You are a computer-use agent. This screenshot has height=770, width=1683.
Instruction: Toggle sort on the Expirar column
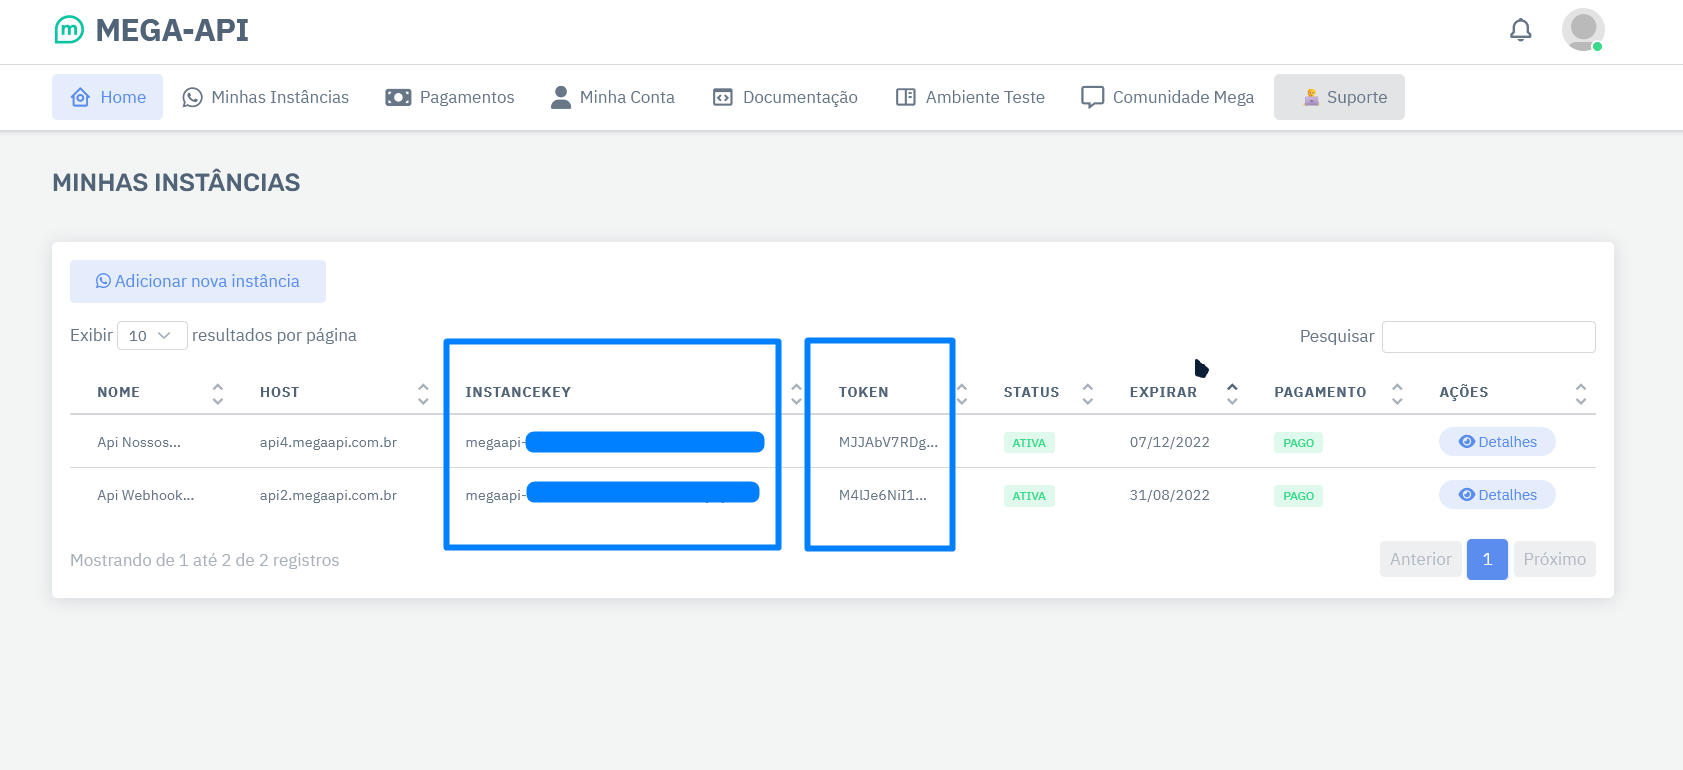pyautogui.click(x=1232, y=393)
